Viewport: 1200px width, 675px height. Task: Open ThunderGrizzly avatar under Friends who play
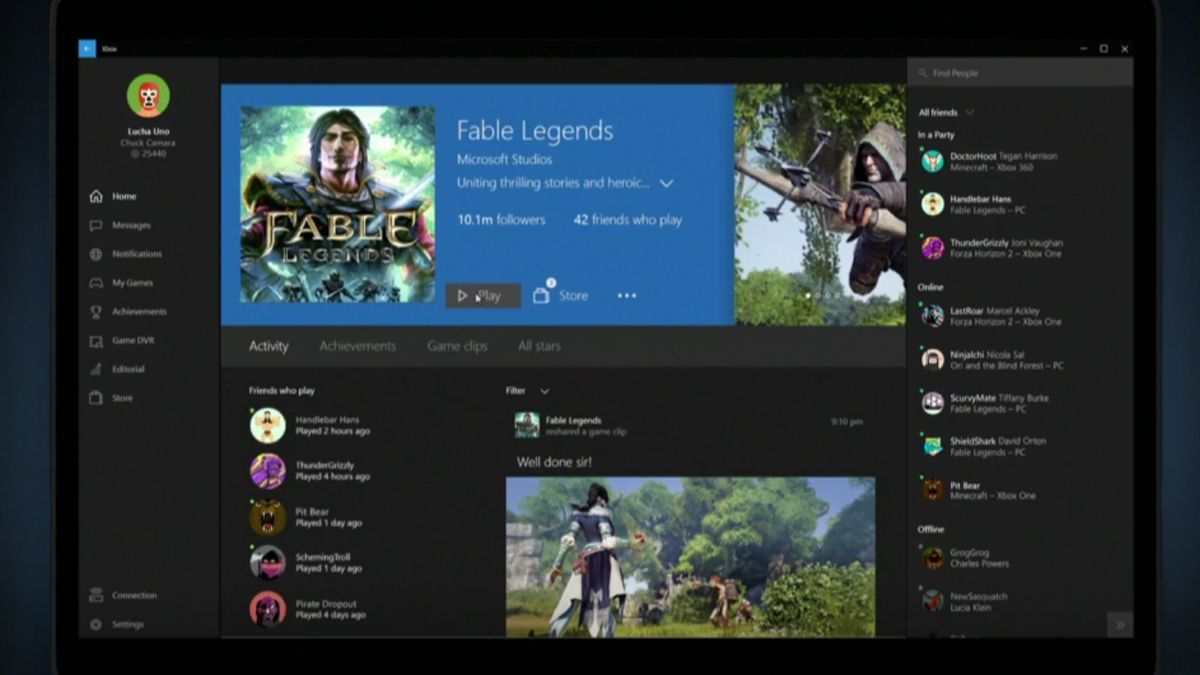(267, 471)
